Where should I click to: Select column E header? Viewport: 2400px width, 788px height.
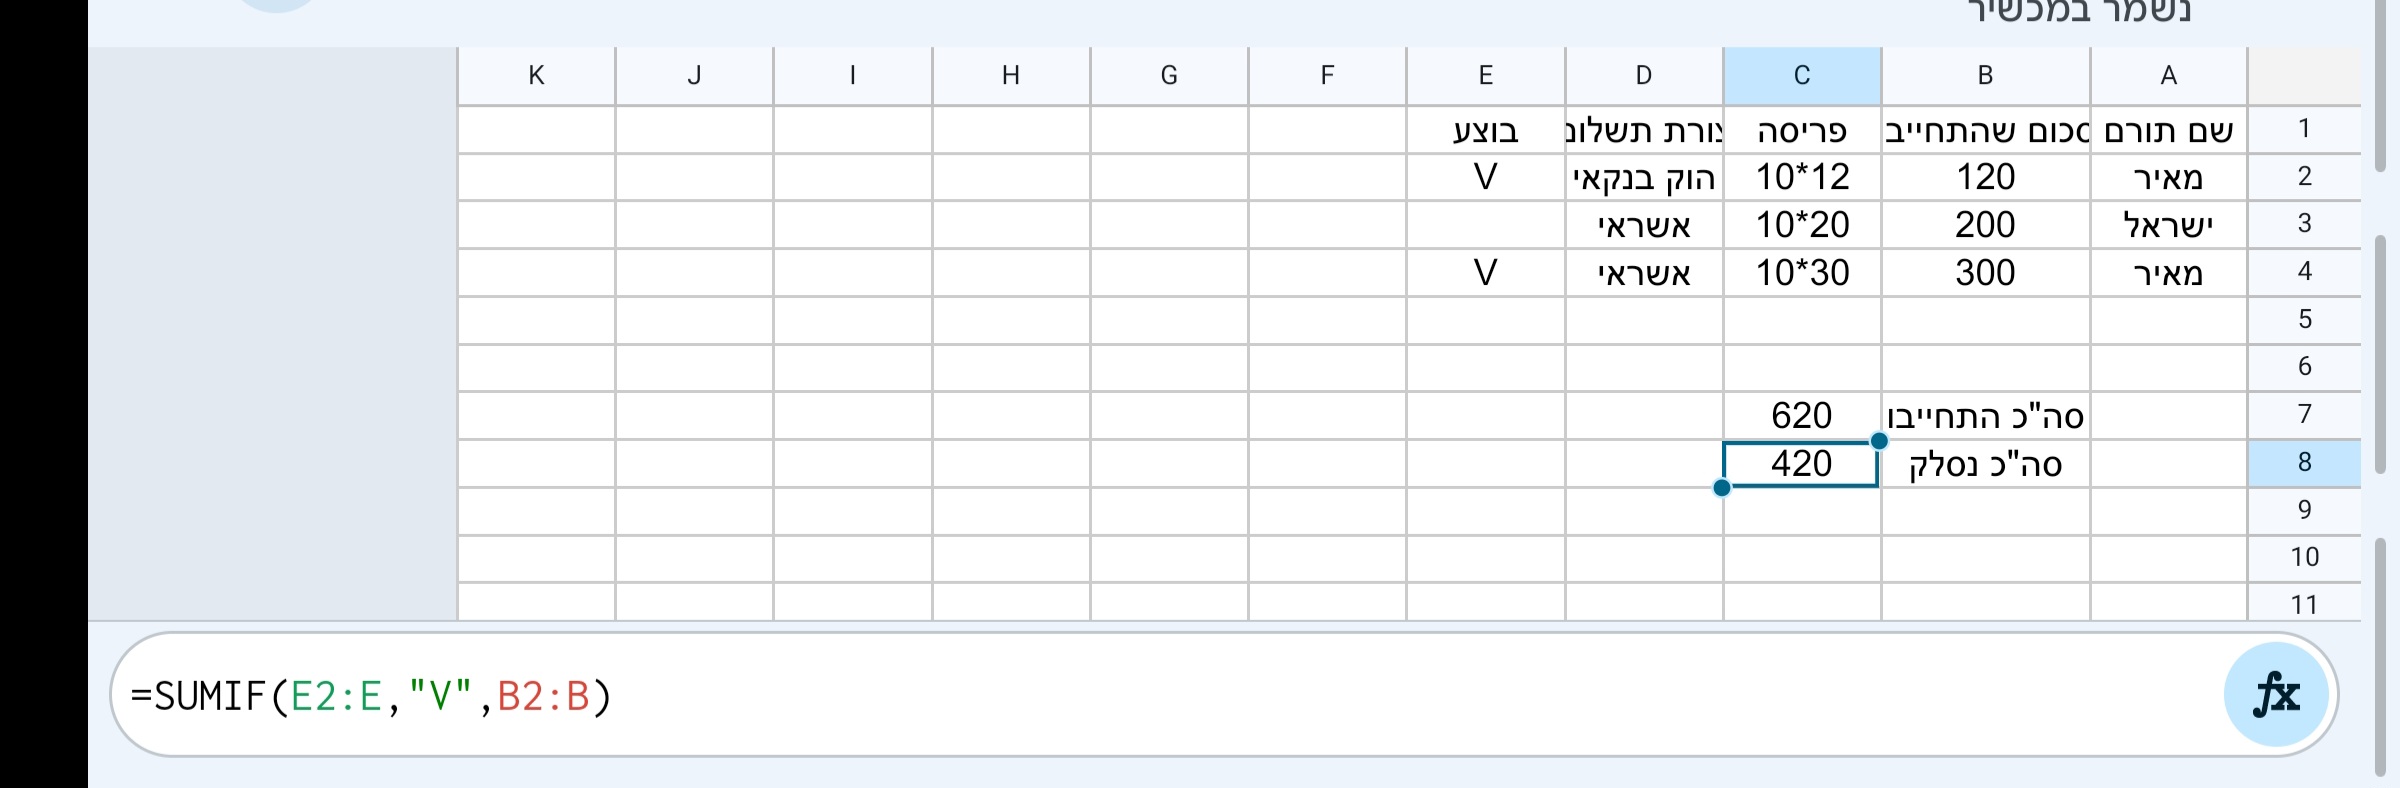[1485, 74]
